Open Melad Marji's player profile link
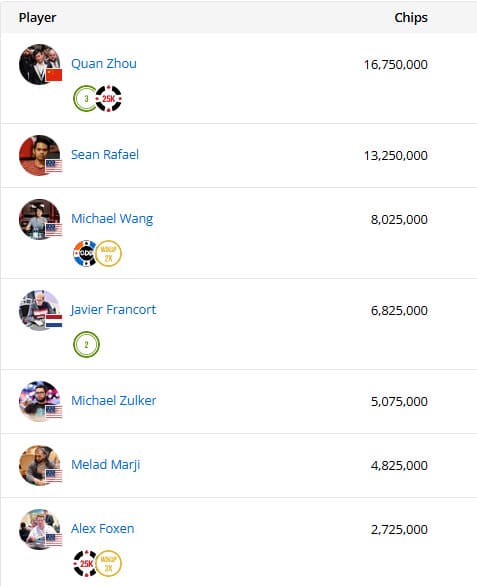Viewport: 477px width, 586px height. click(106, 465)
